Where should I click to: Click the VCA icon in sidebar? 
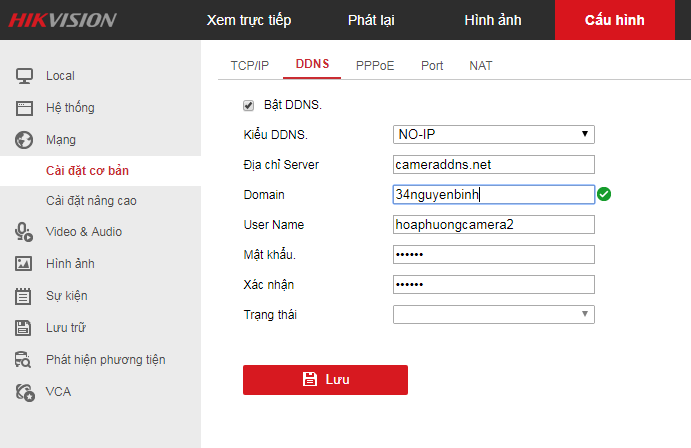25,392
